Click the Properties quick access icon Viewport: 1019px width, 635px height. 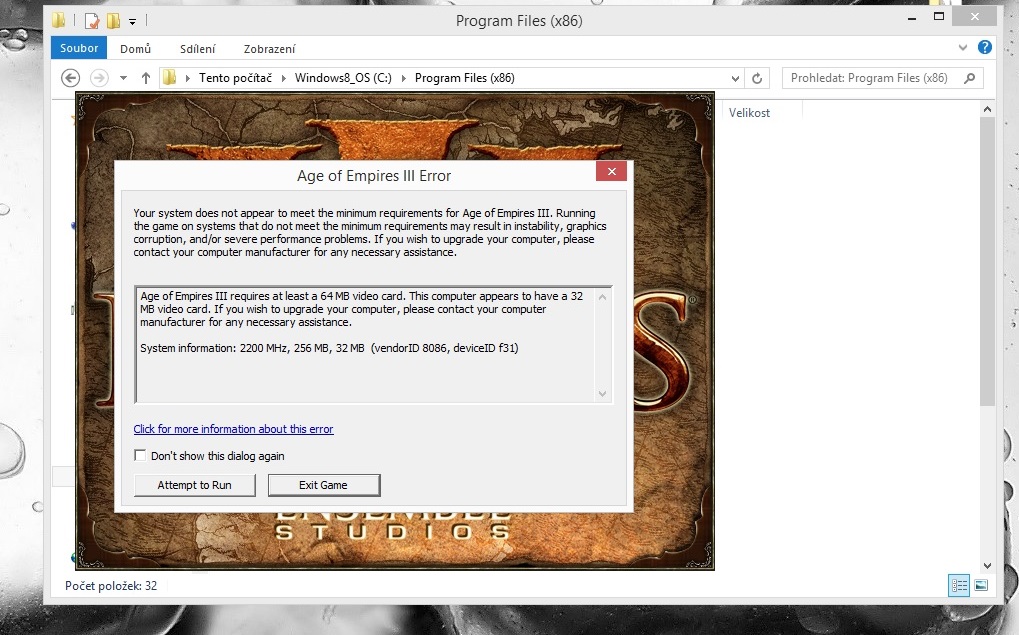pyautogui.click(x=92, y=21)
